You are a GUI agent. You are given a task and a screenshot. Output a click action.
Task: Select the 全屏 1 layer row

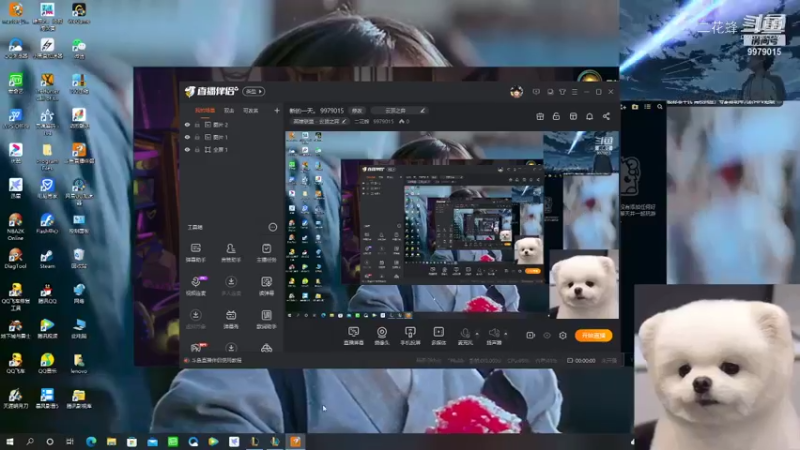pos(232,149)
